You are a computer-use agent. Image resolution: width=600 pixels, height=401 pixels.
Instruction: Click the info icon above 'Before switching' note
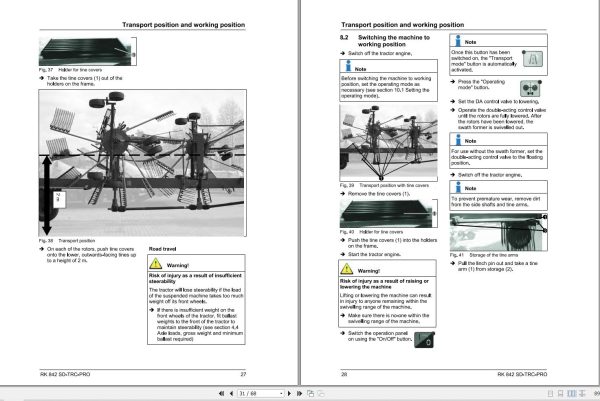pos(348,66)
